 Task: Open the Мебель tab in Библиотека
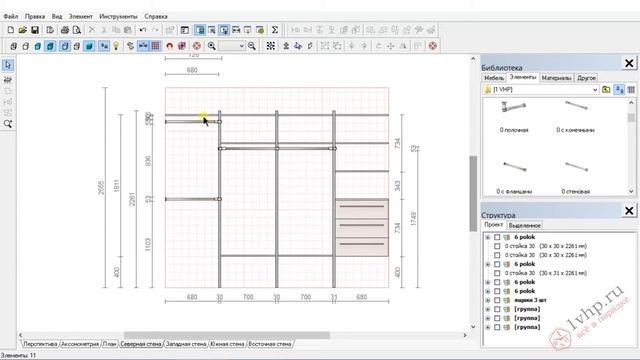click(494, 78)
